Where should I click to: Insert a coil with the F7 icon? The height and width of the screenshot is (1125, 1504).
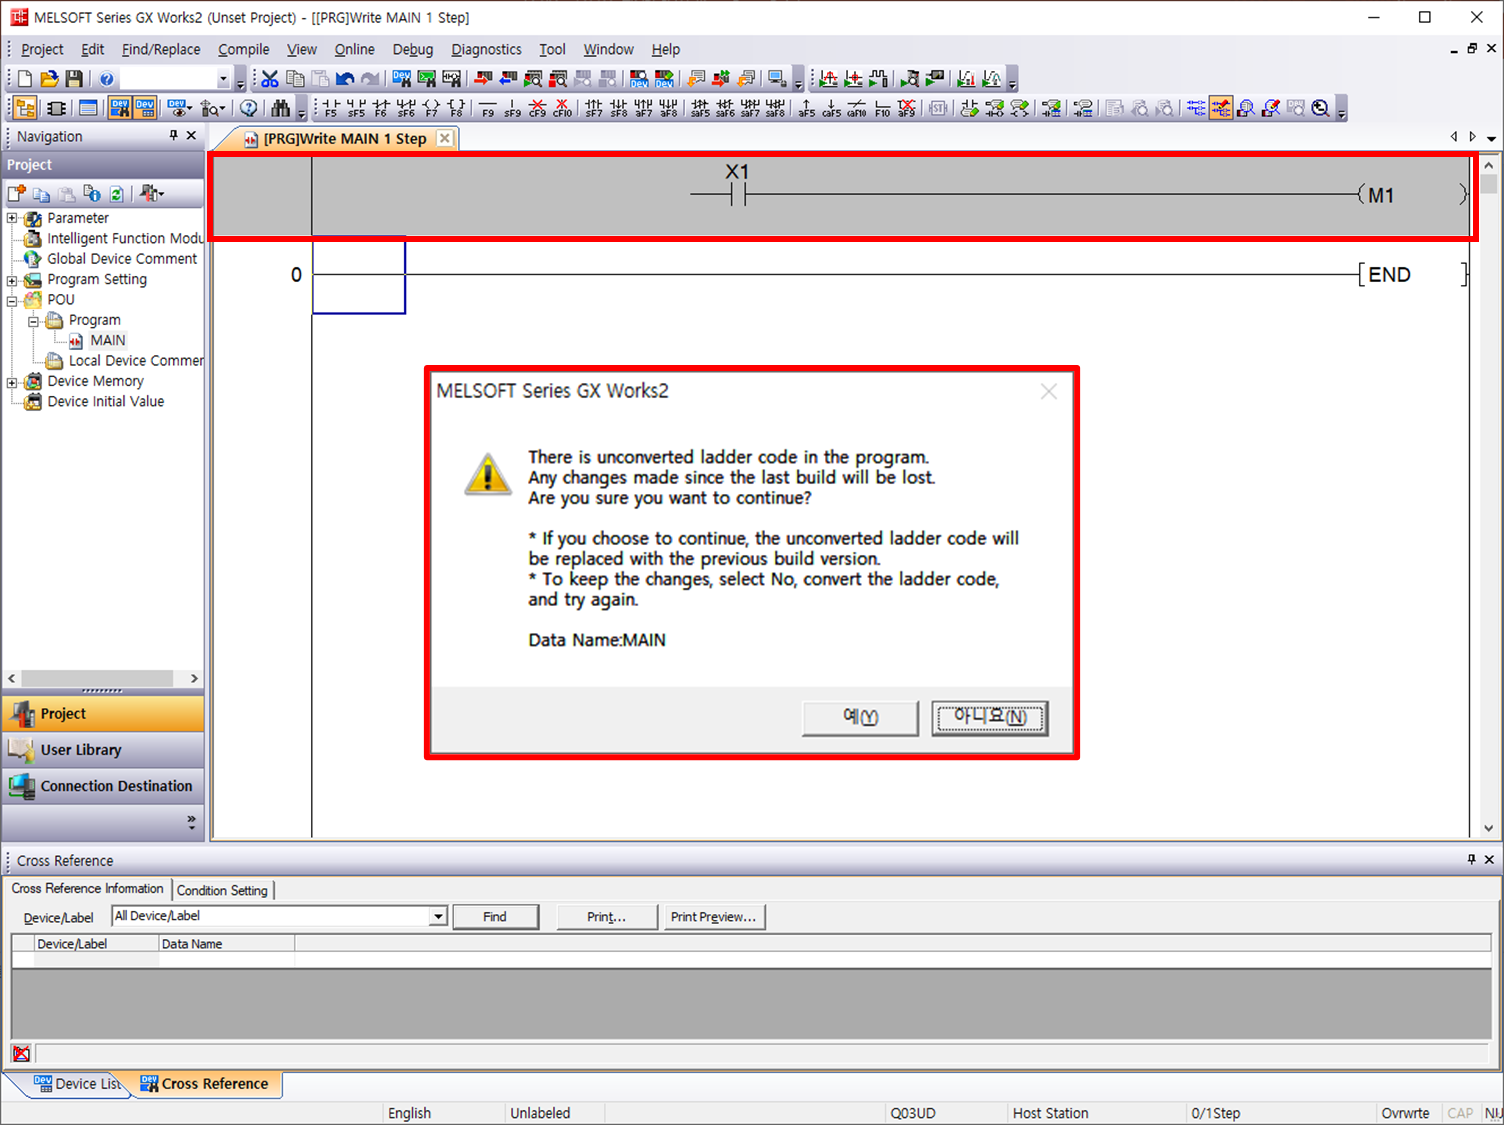pyautogui.click(x=431, y=108)
